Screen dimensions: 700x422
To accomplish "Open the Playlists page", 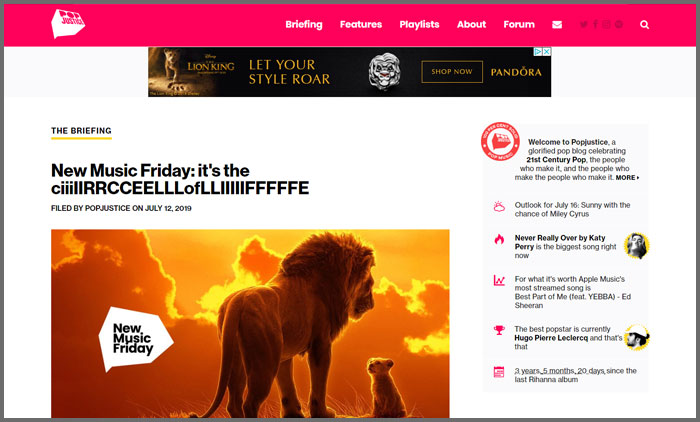I will [x=419, y=25].
